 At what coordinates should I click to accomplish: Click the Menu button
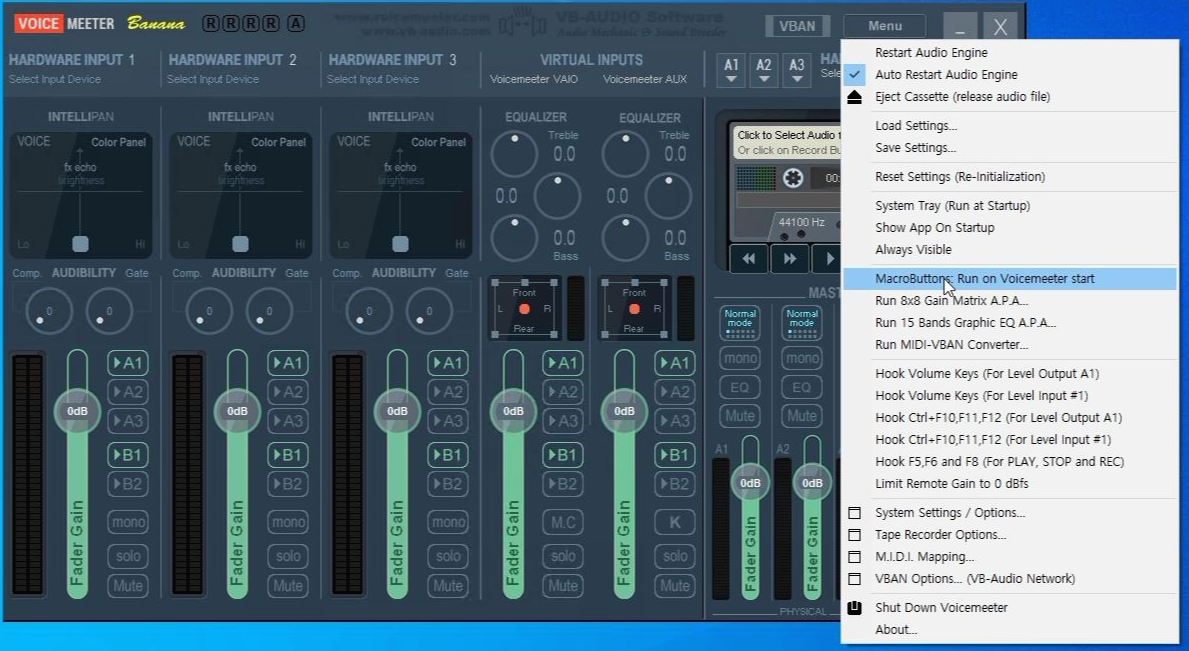[885, 27]
